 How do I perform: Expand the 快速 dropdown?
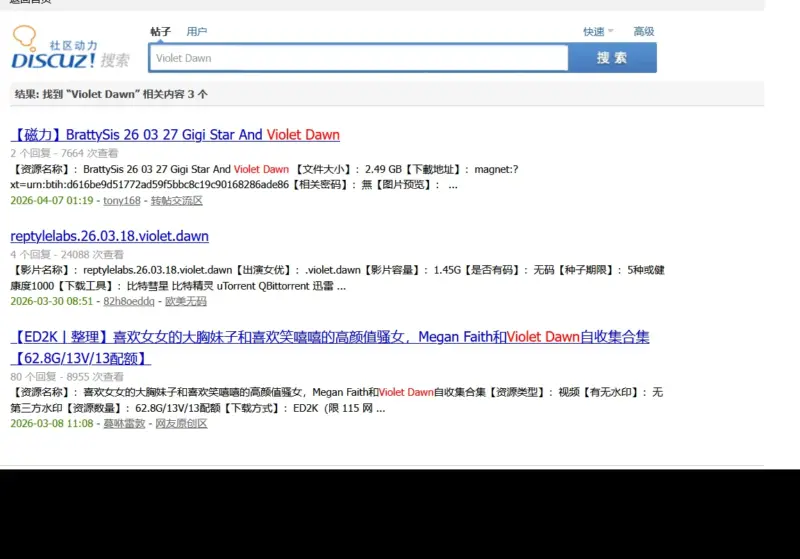(598, 32)
